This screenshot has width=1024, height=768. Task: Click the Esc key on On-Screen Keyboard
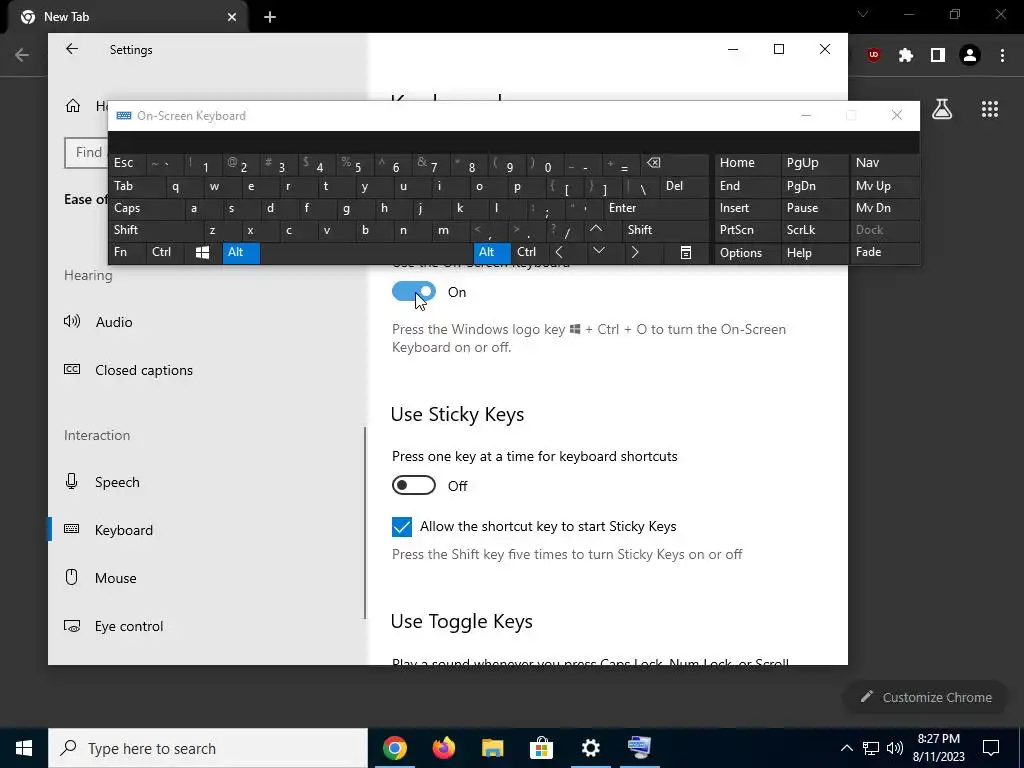[x=127, y=163]
